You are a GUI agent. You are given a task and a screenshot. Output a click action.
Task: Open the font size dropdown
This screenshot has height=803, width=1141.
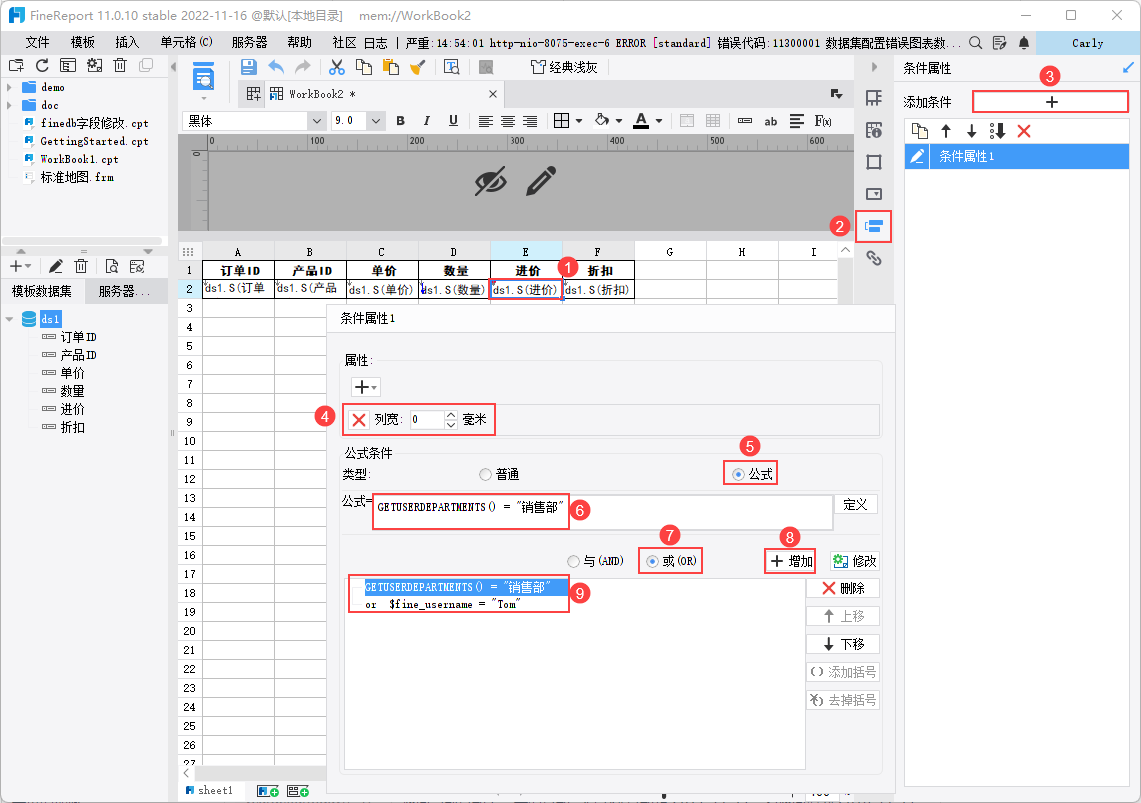(375, 121)
